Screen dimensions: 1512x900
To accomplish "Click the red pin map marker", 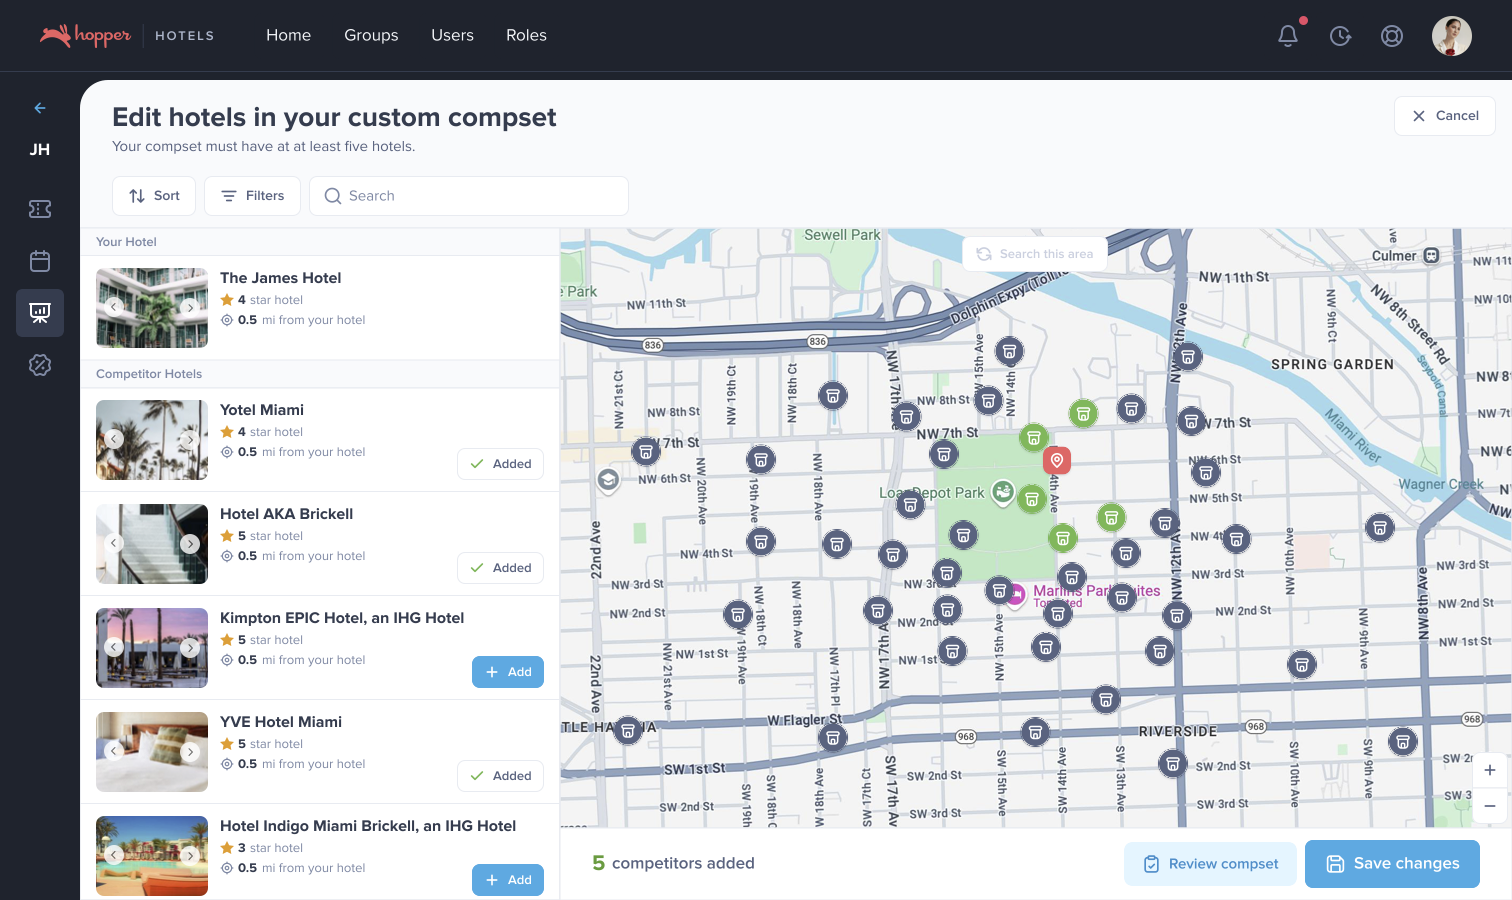I will point(1056,460).
